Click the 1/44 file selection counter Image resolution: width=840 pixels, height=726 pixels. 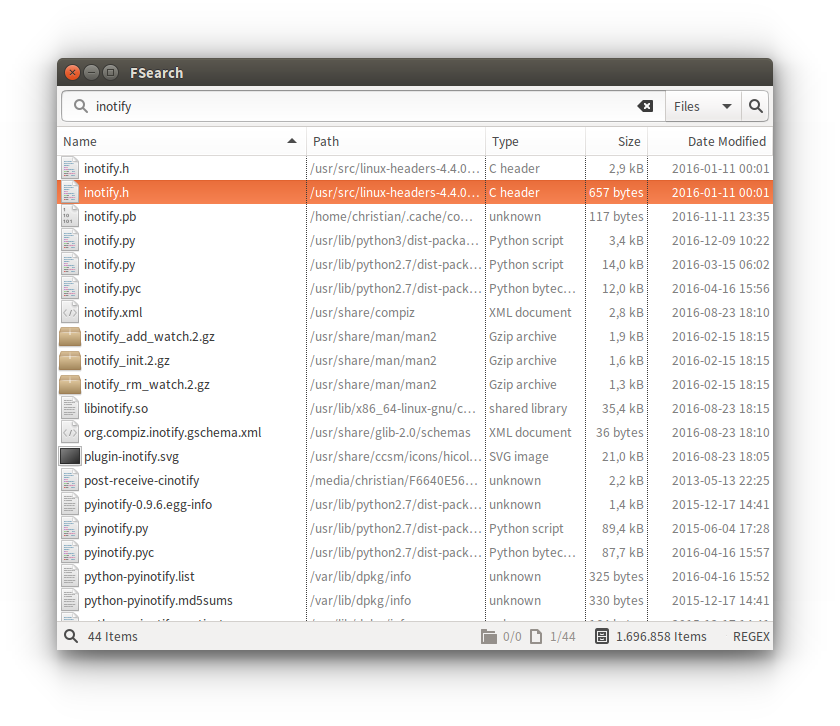[562, 637]
